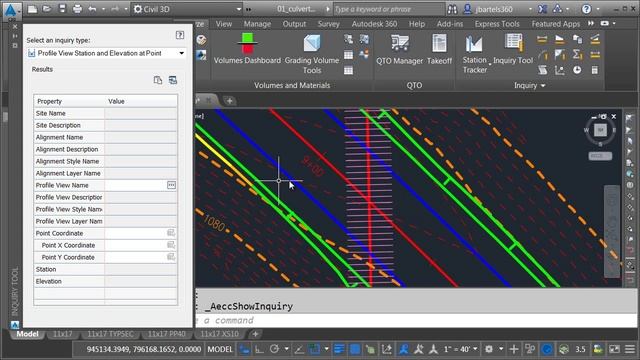Open the inquiry type dropdown list
The image size is (640, 360).
(106, 53)
